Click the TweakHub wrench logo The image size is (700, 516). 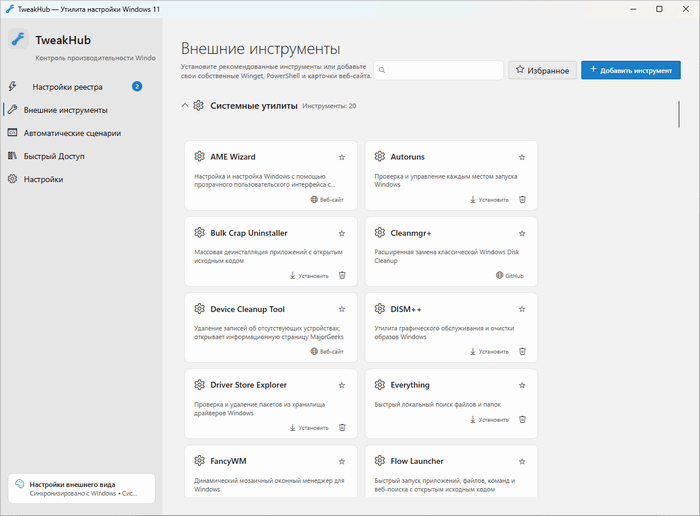pos(18,39)
